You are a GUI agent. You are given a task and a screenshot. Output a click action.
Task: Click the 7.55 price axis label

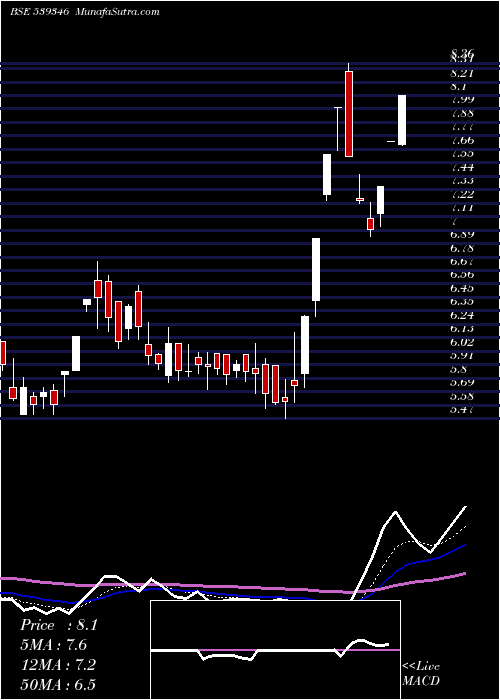pos(462,154)
